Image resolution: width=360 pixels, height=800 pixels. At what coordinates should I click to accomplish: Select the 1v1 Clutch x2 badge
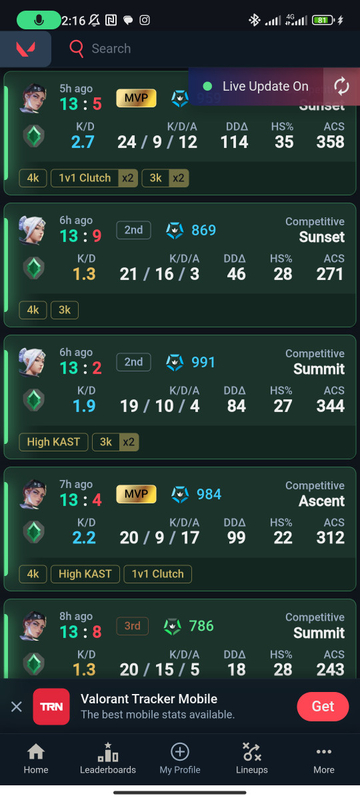pyautogui.click(x=94, y=178)
